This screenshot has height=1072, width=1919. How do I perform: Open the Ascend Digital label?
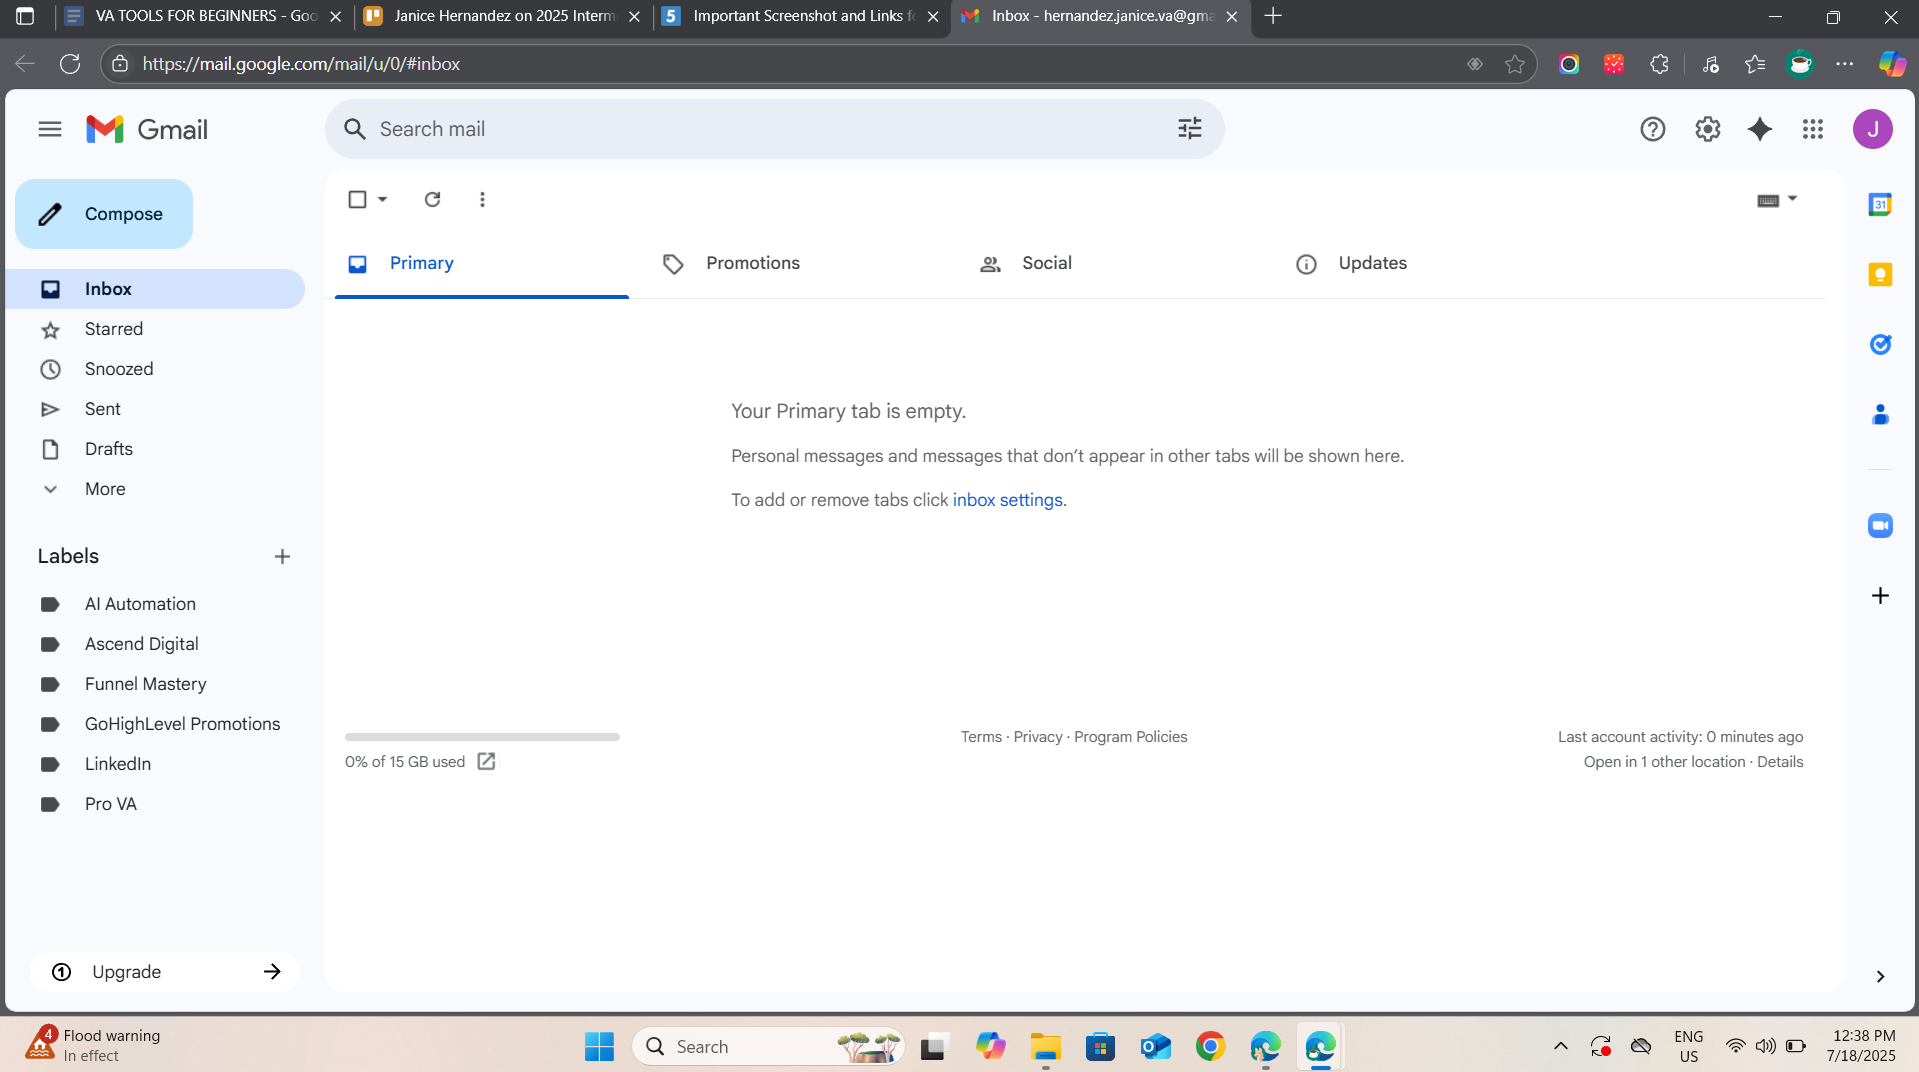tap(155, 644)
